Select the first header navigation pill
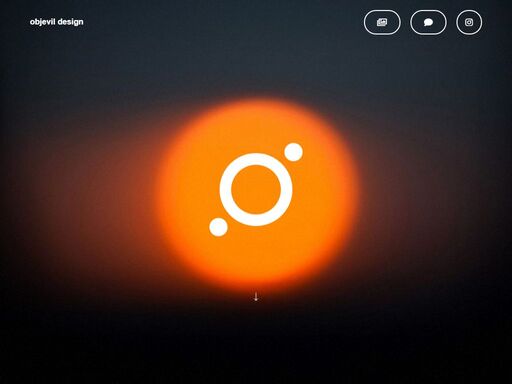The width and height of the screenshot is (512, 384). pyautogui.click(x=382, y=22)
